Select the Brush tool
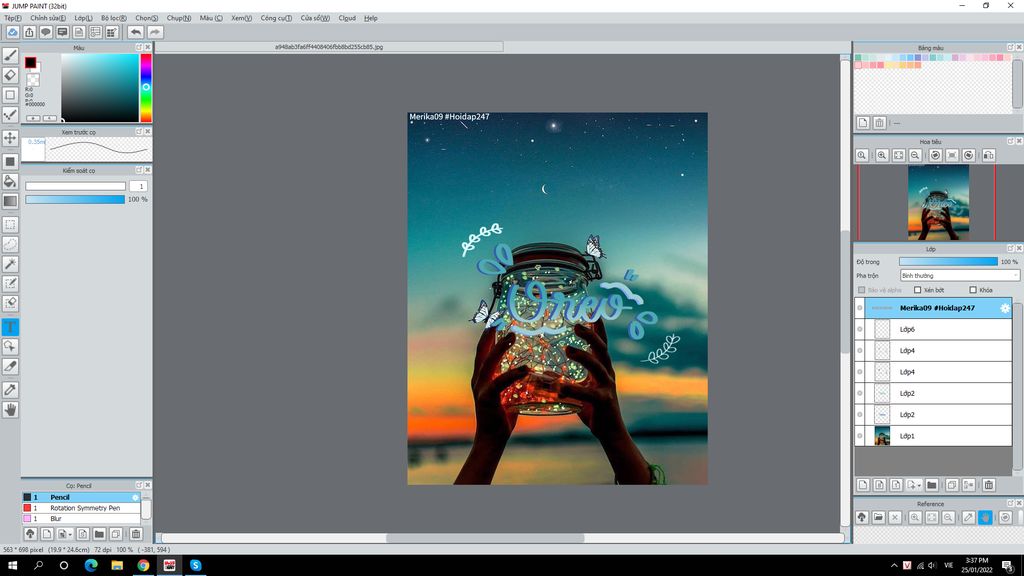 click(10, 56)
